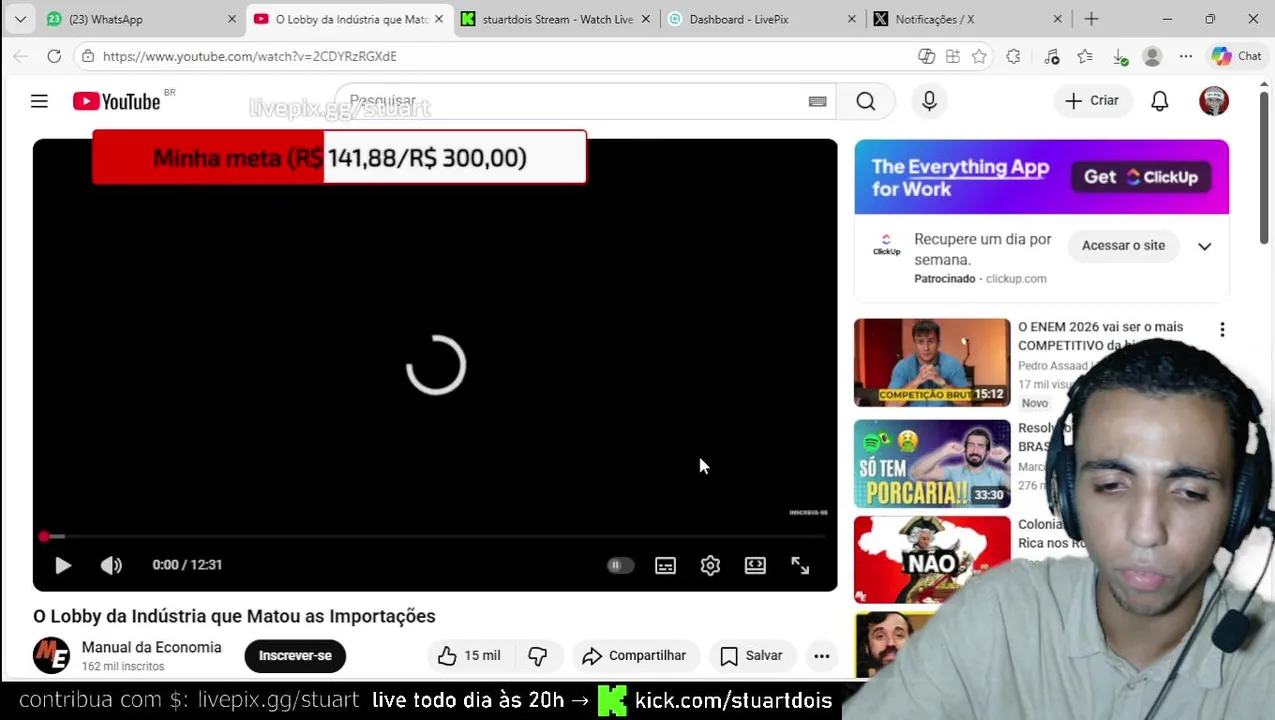This screenshot has width=1275, height=720.
Task: Add this page to favorites star
Action: point(979,56)
